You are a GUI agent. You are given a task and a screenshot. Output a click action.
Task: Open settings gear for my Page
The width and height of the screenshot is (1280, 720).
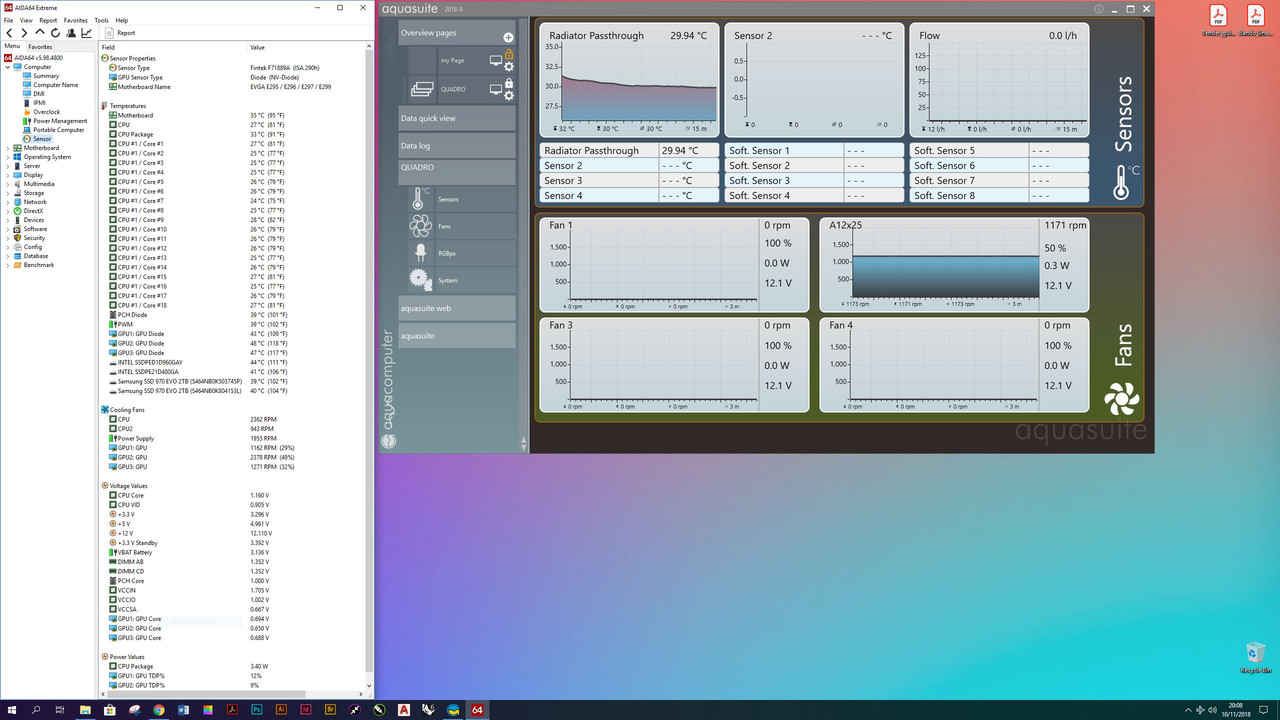pyautogui.click(x=509, y=67)
